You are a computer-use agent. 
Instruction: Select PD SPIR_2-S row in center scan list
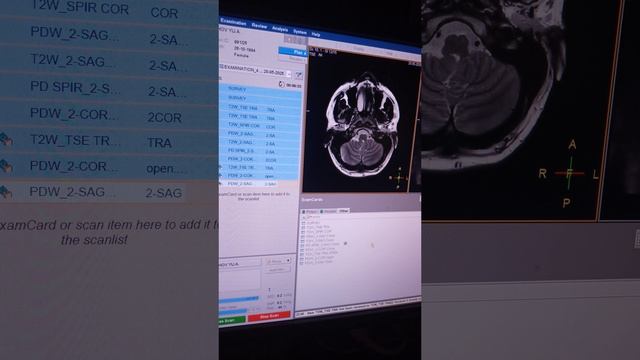[260, 151]
